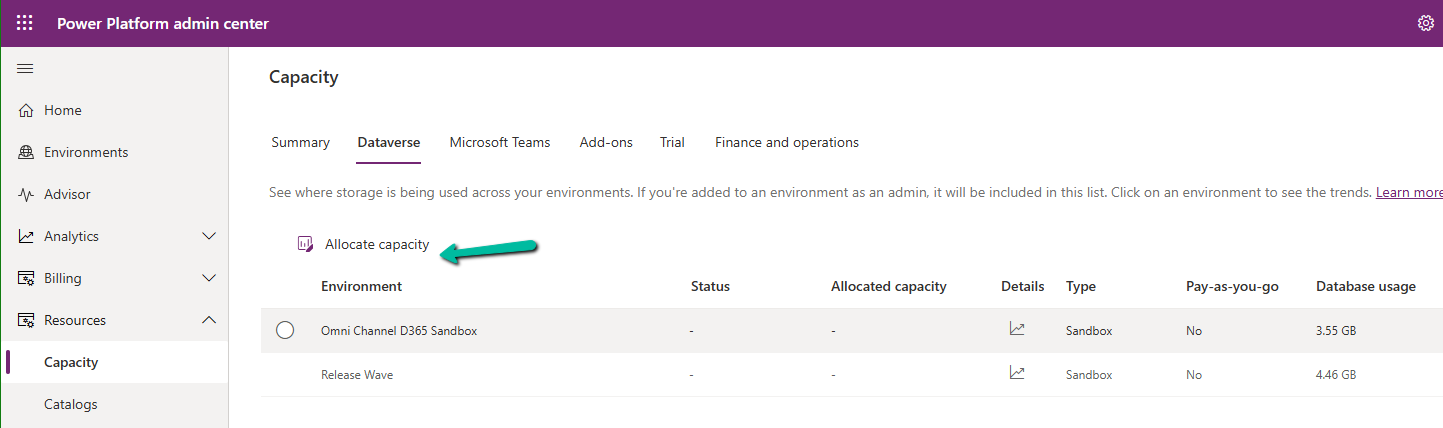Select Omni Channel D365 Sandbox radio button
Image resolution: width=1443 pixels, height=428 pixels.
click(x=285, y=330)
